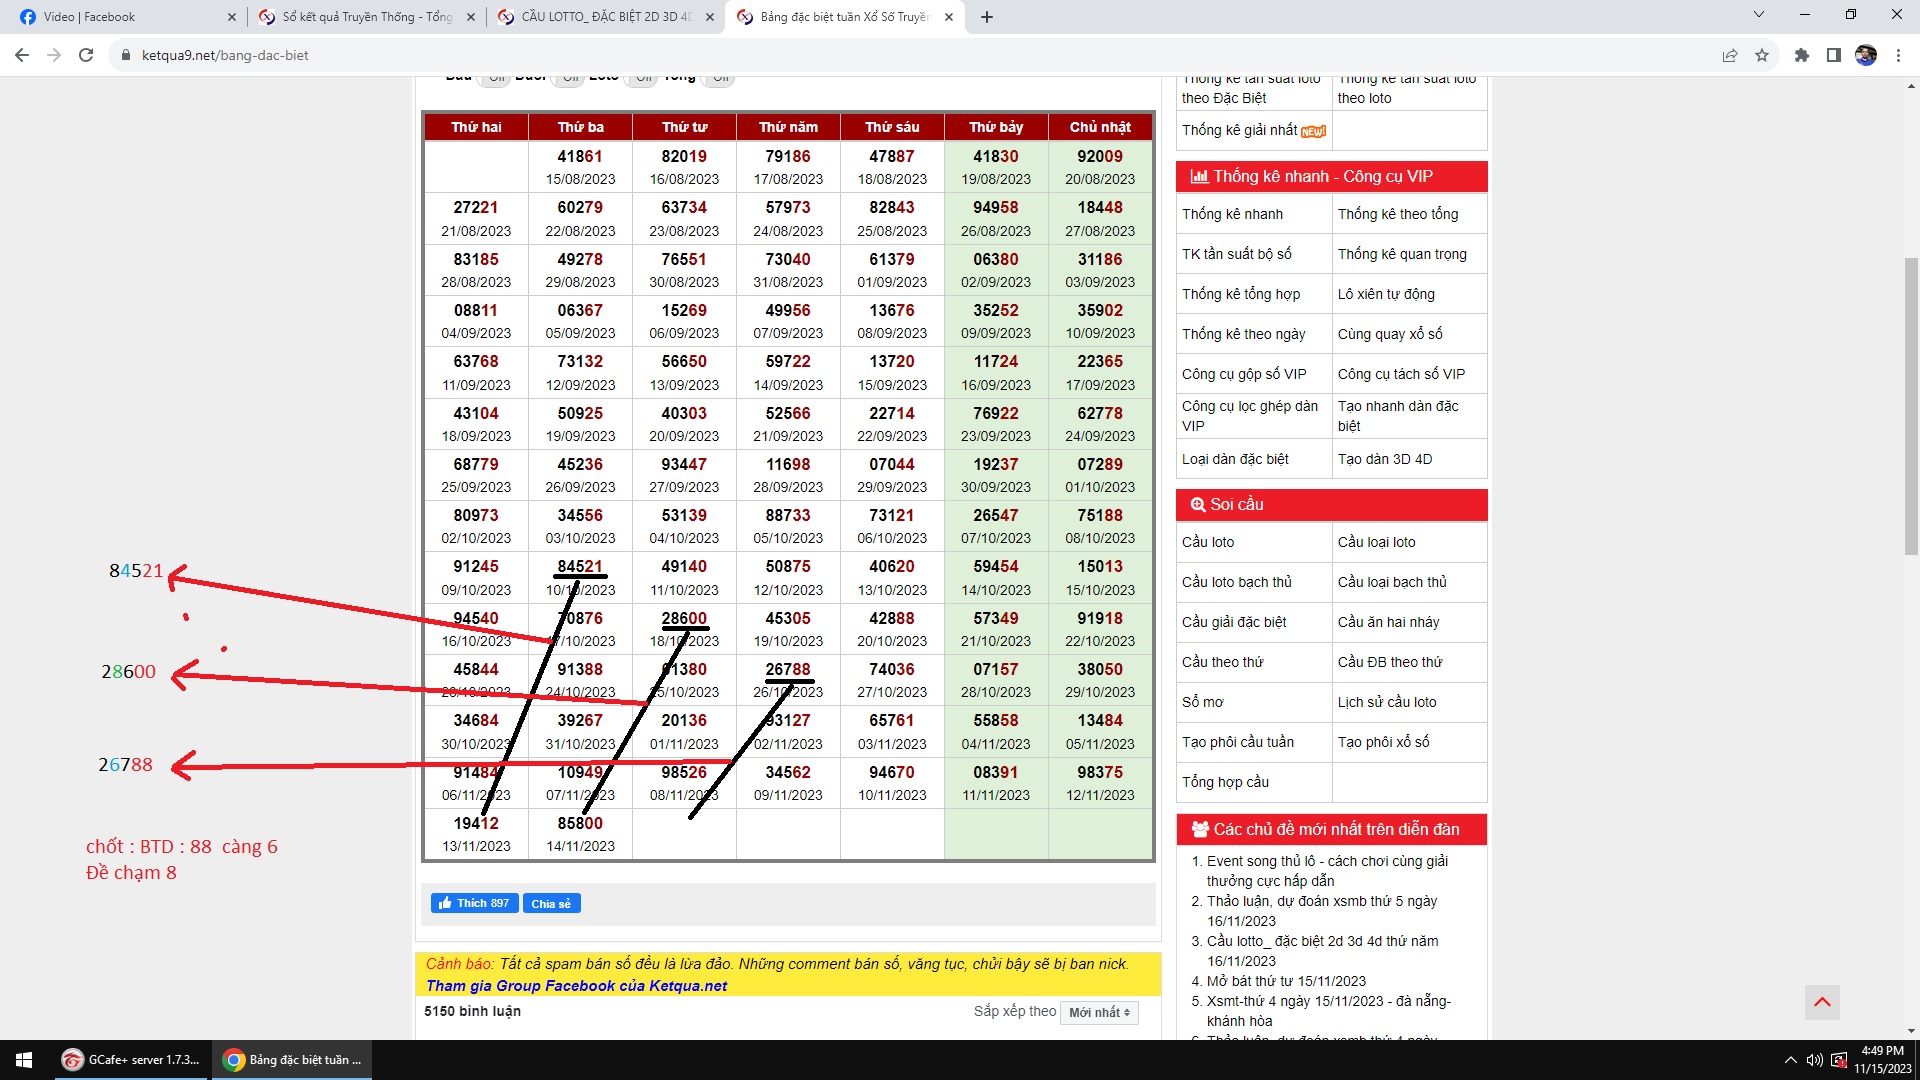The height and width of the screenshot is (1080, 1920).
Task: Open a new browser tab
Action: (x=987, y=17)
